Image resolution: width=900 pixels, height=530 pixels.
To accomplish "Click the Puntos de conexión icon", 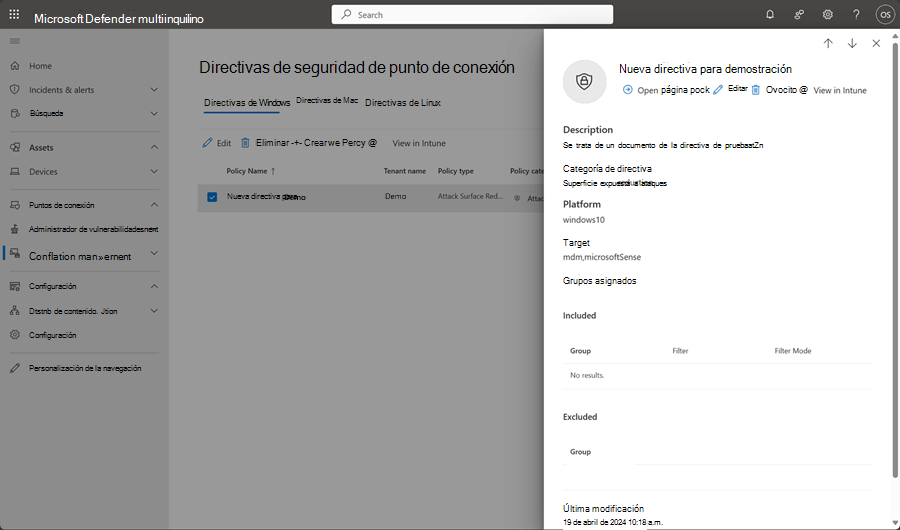I will click(15, 204).
